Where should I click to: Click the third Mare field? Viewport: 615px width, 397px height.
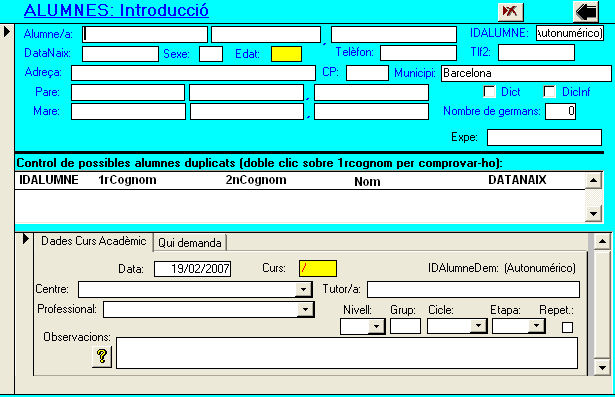[371, 111]
